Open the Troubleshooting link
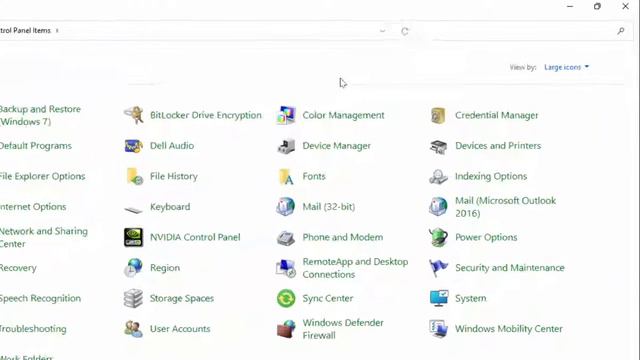 pyautogui.click(x=33, y=329)
